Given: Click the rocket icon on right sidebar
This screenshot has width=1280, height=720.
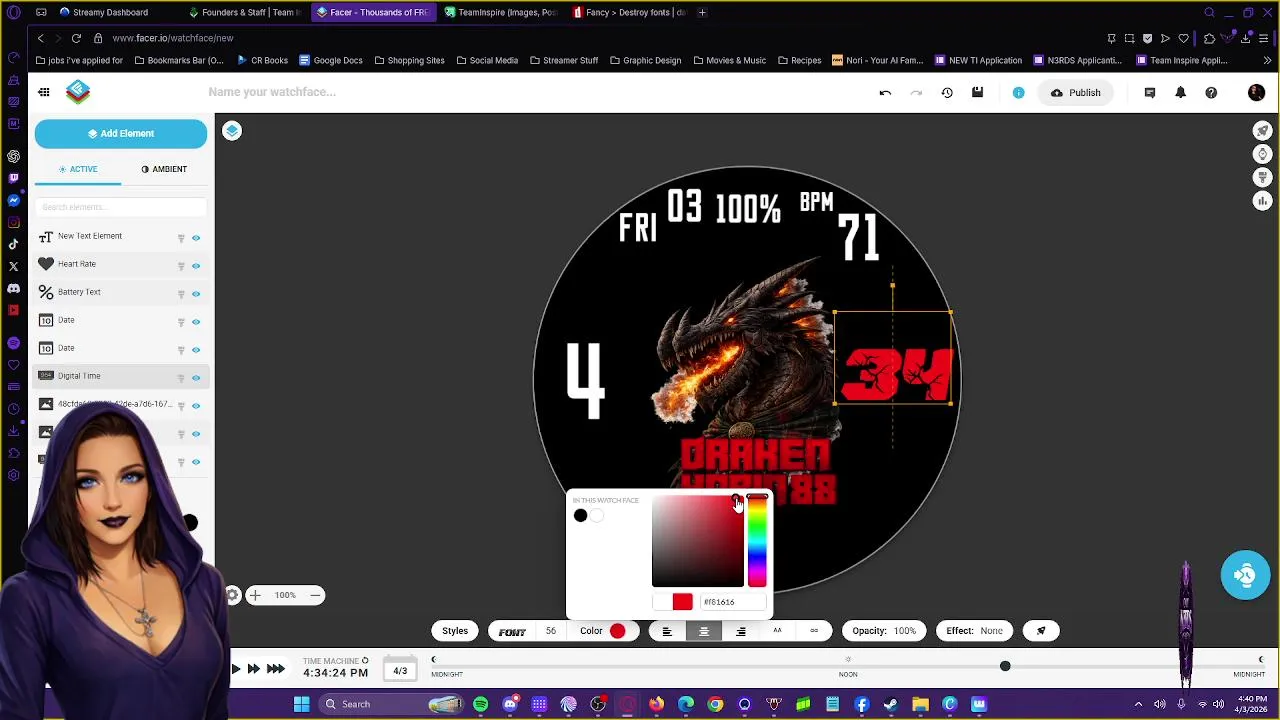Looking at the screenshot, I should pyautogui.click(x=1262, y=131).
